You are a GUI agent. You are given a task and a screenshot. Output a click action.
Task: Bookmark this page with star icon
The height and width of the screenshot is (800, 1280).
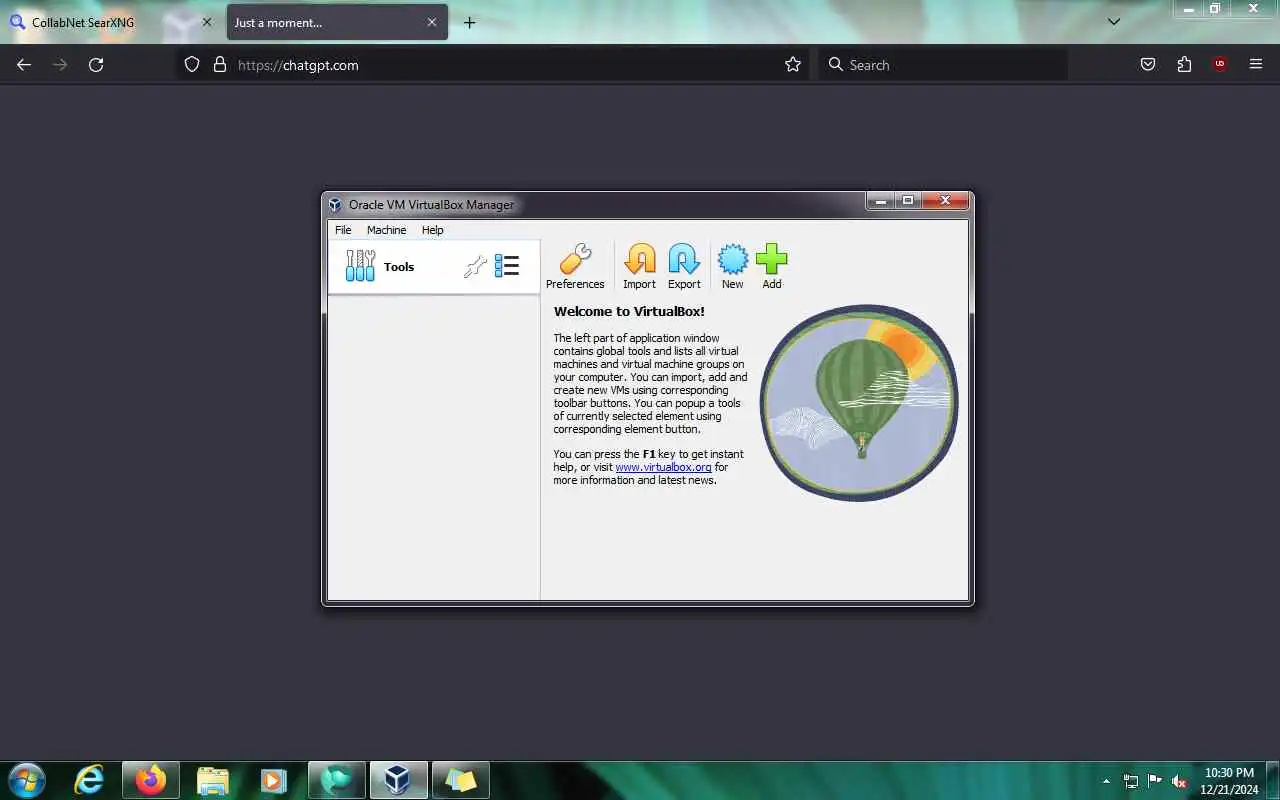tap(793, 64)
